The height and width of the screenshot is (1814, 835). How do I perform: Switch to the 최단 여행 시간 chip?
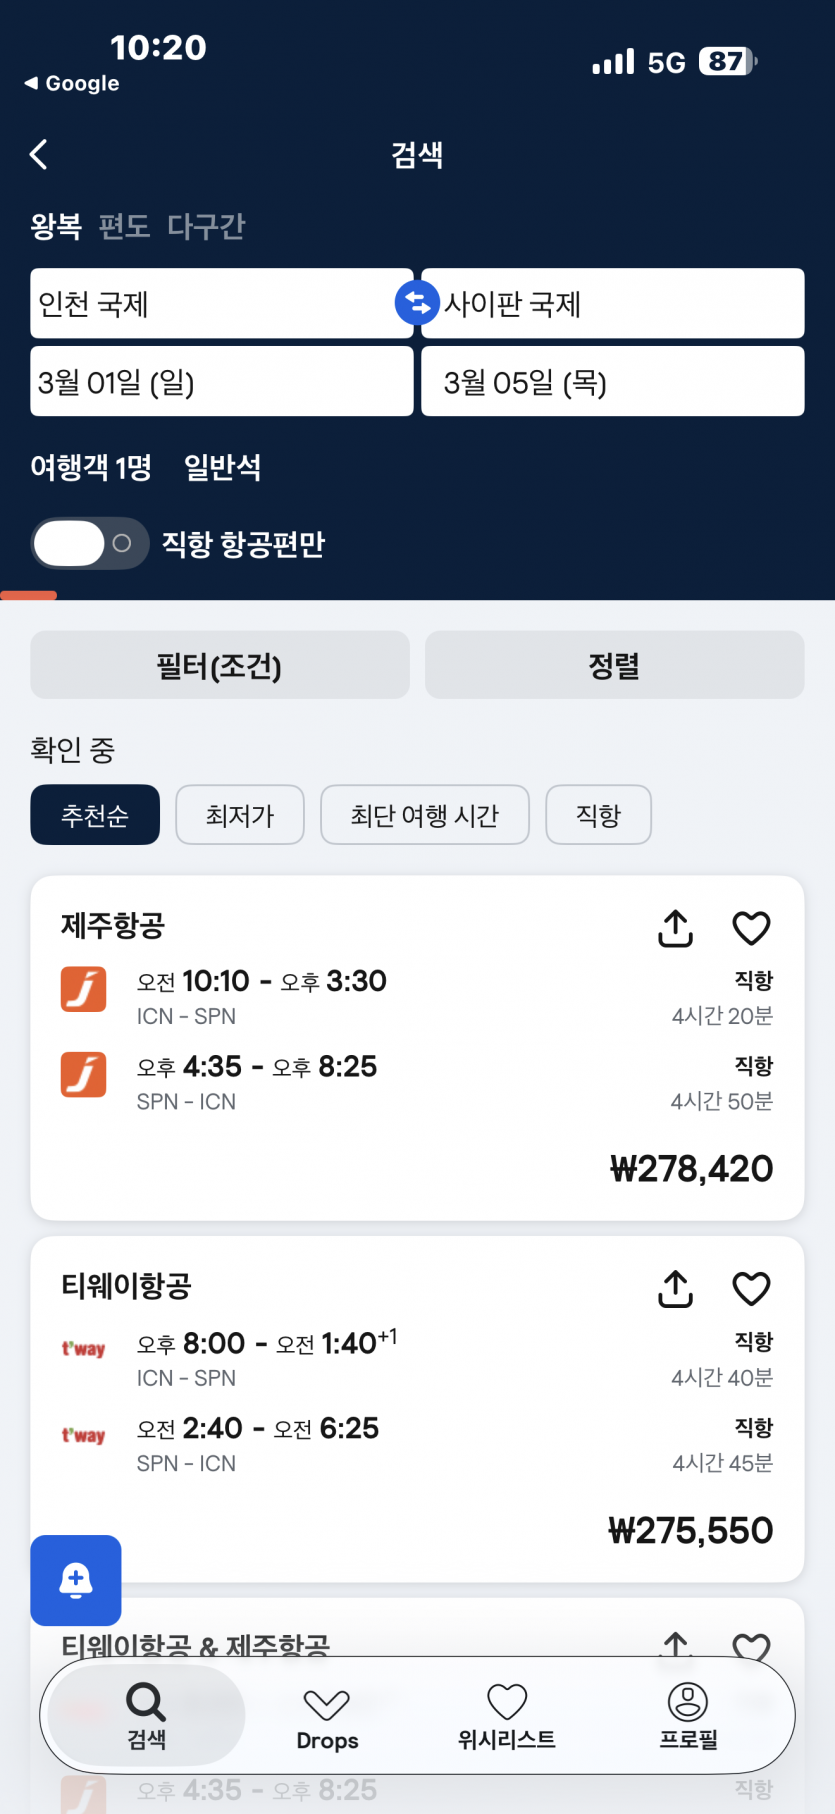coord(424,815)
